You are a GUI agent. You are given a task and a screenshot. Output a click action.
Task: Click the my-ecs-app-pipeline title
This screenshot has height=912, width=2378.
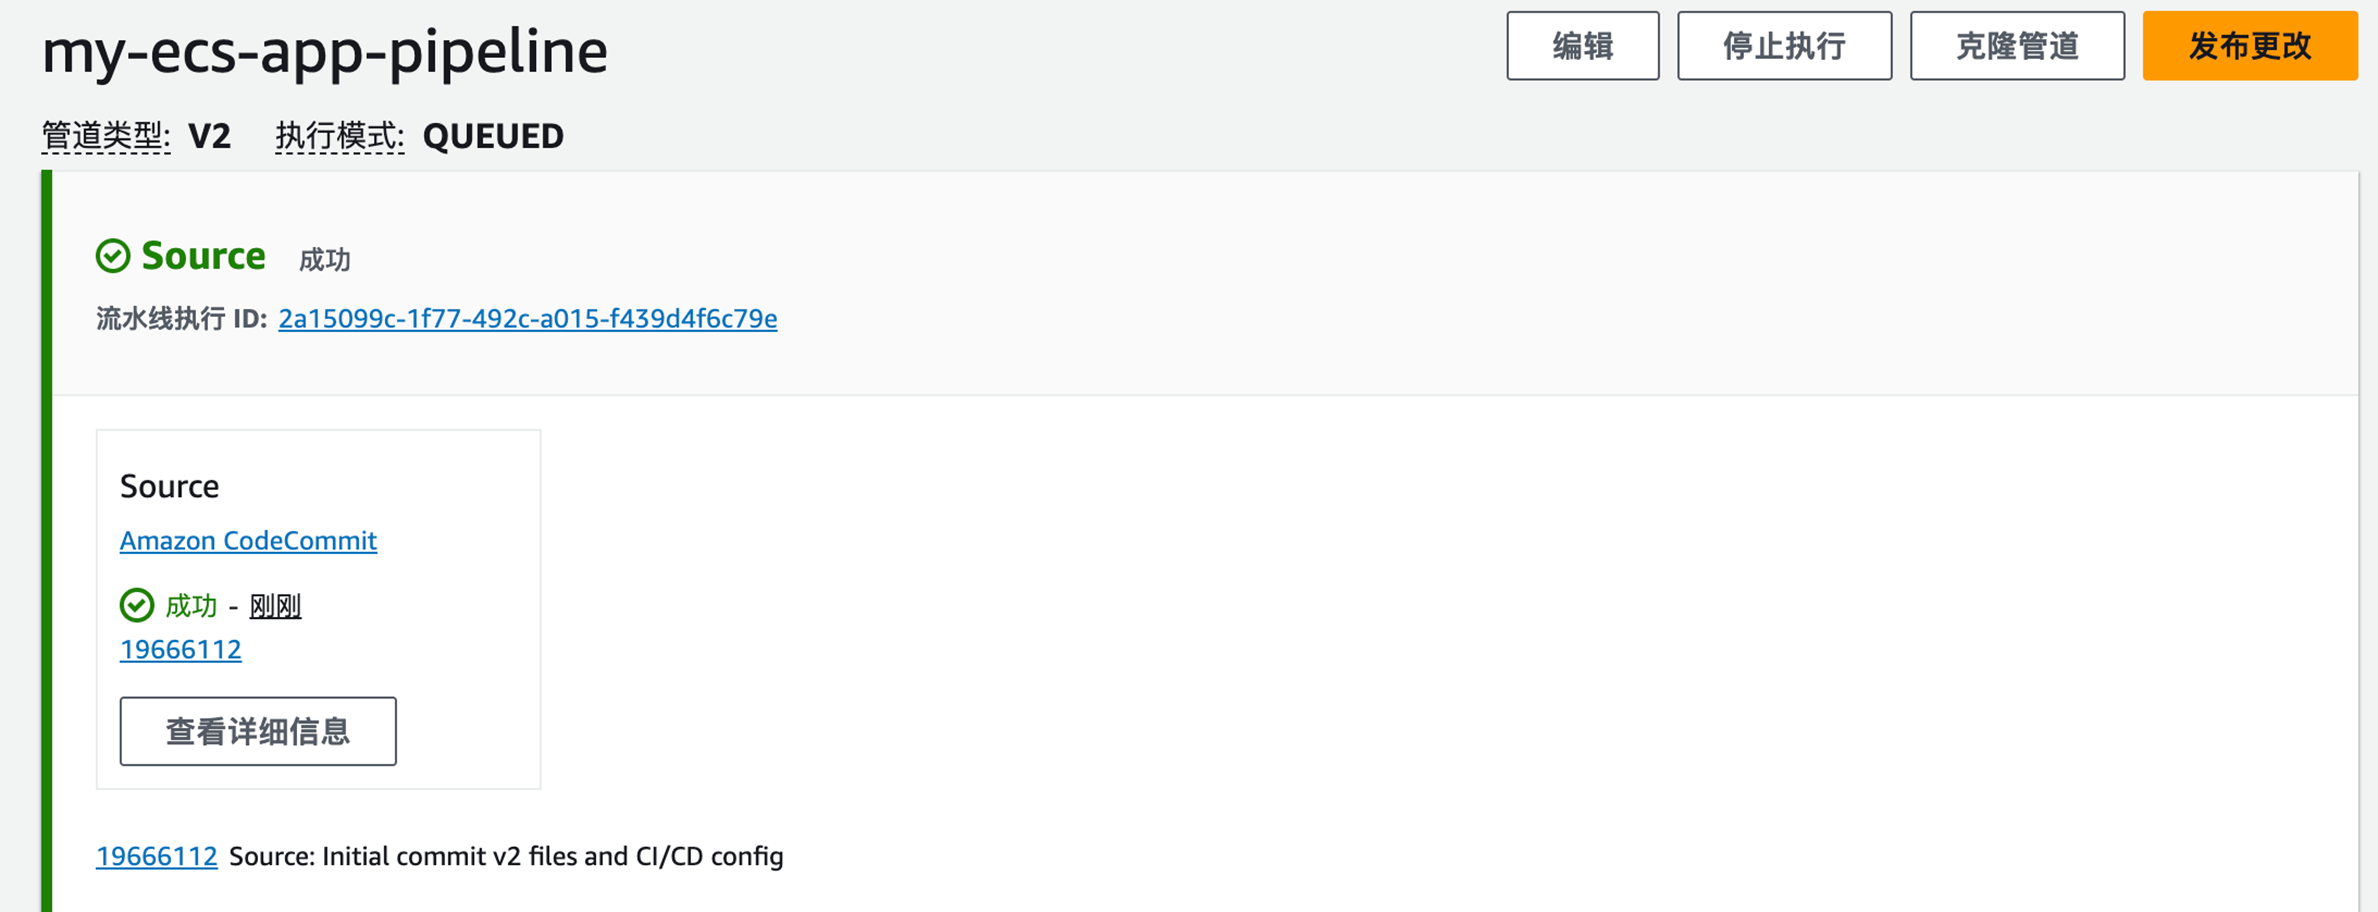click(x=325, y=51)
